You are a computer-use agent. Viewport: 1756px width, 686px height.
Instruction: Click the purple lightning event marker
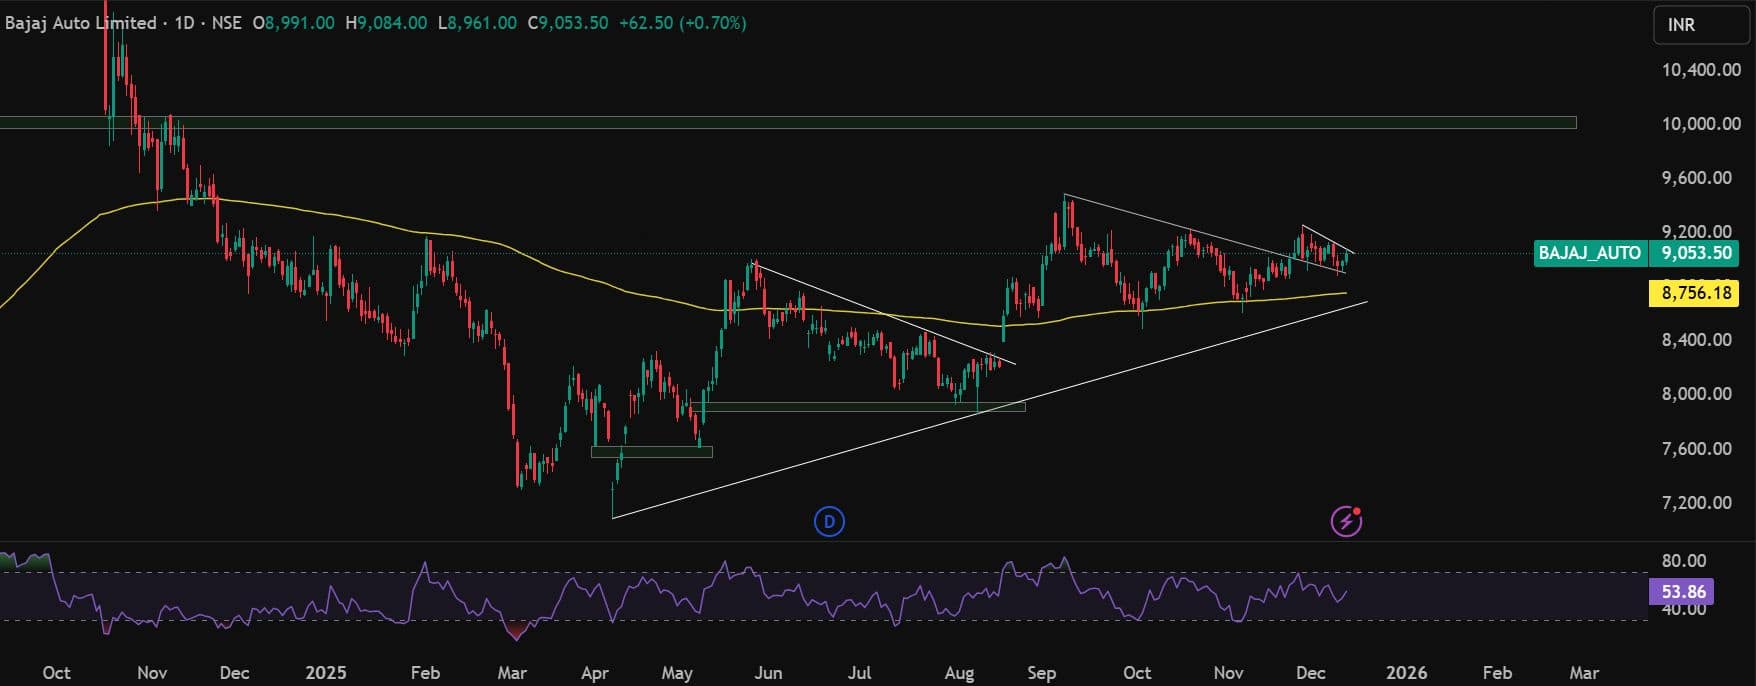(x=1346, y=521)
